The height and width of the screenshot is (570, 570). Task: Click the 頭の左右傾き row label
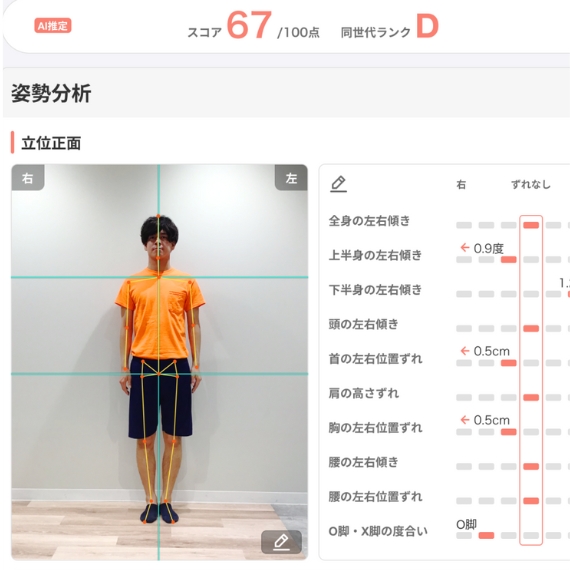tap(363, 324)
